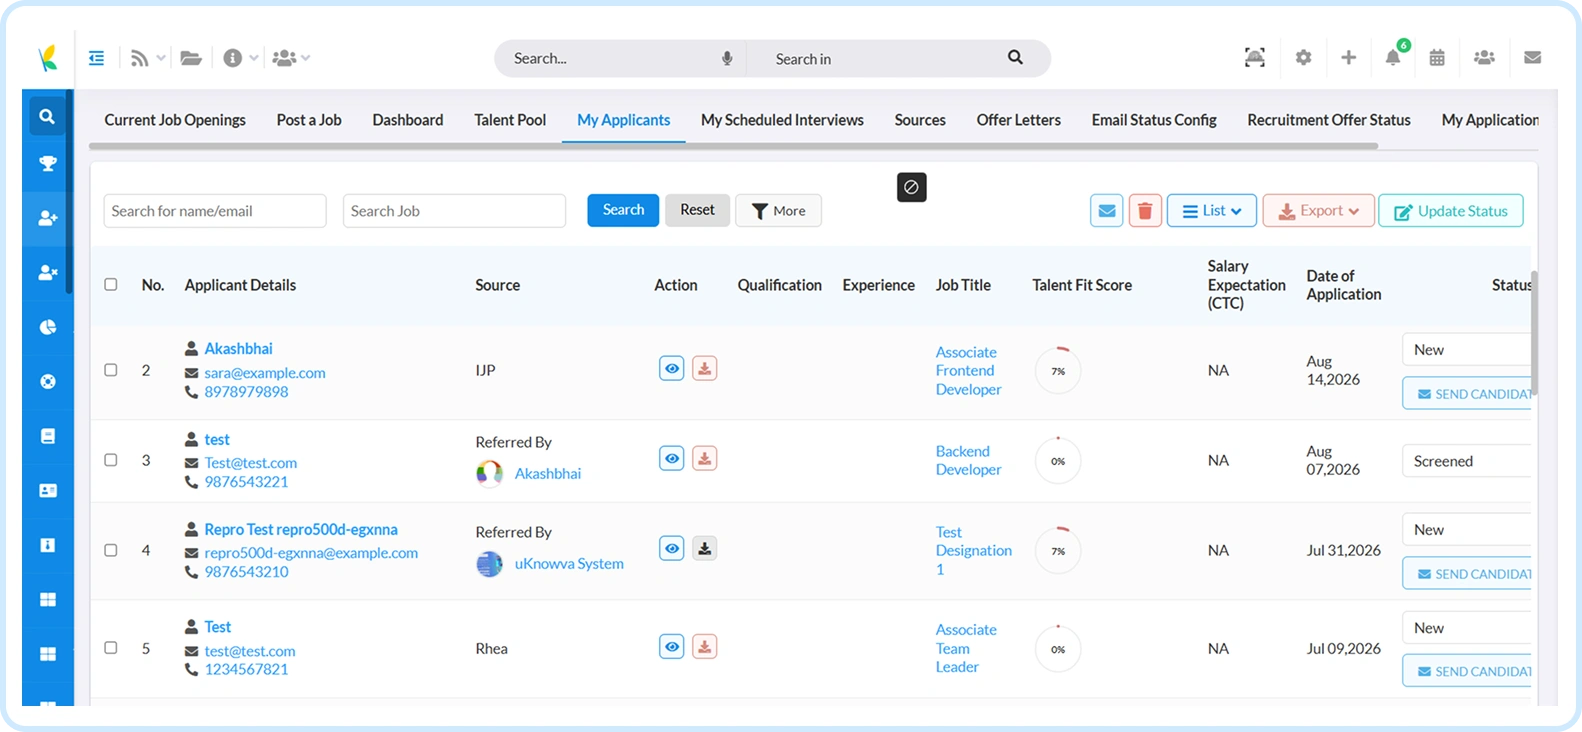Click the blue email applicants icon button
The width and height of the screenshot is (1582, 732).
1106,211
